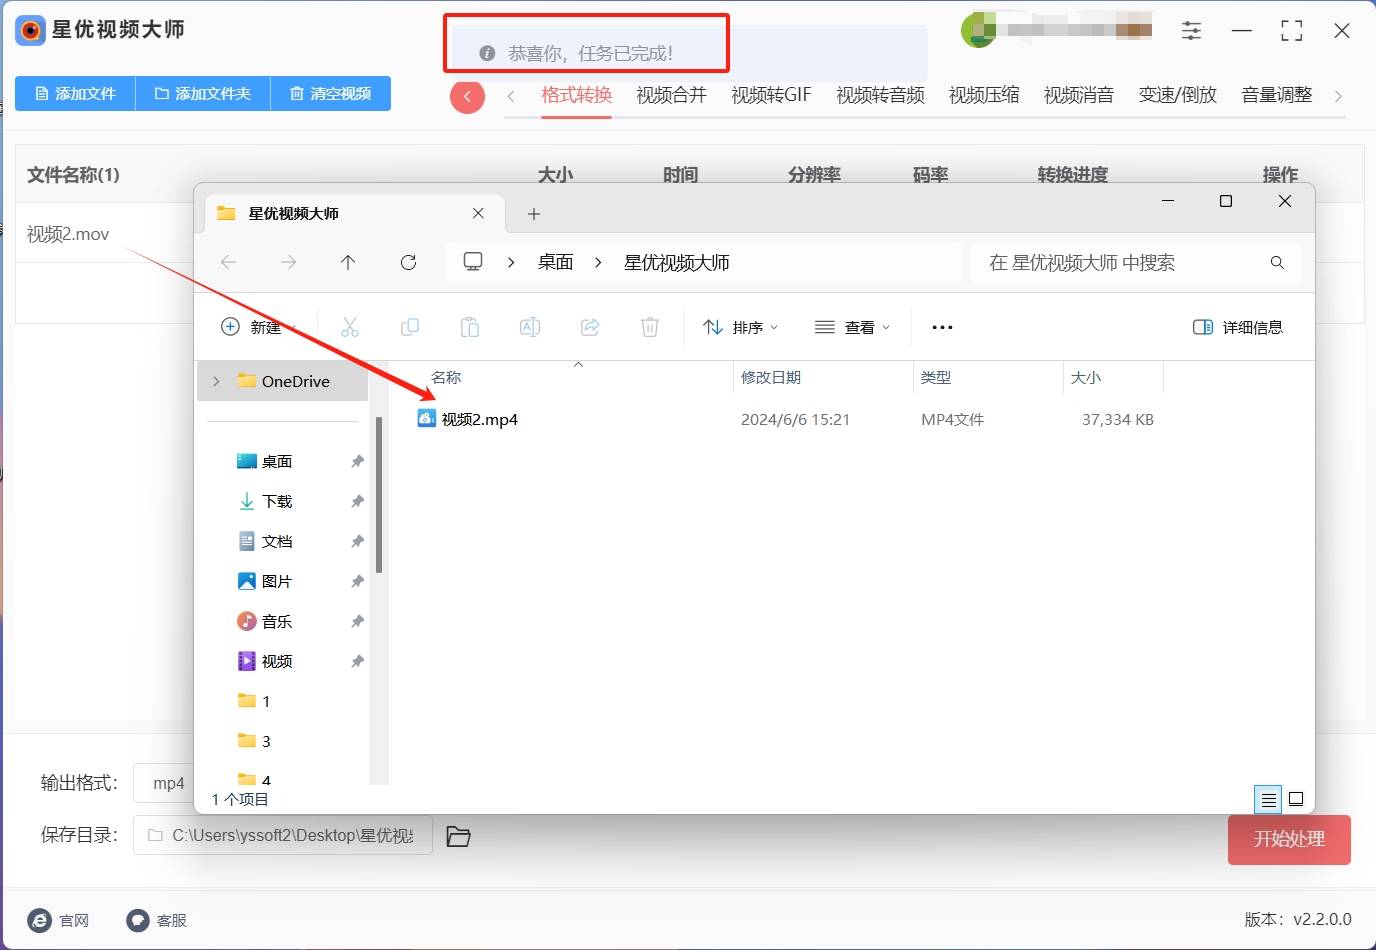This screenshot has height=950, width=1376.
Task: Click 星优视频大师 in the address breadcrumb
Action: pyautogui.click(x=677, y=262)
